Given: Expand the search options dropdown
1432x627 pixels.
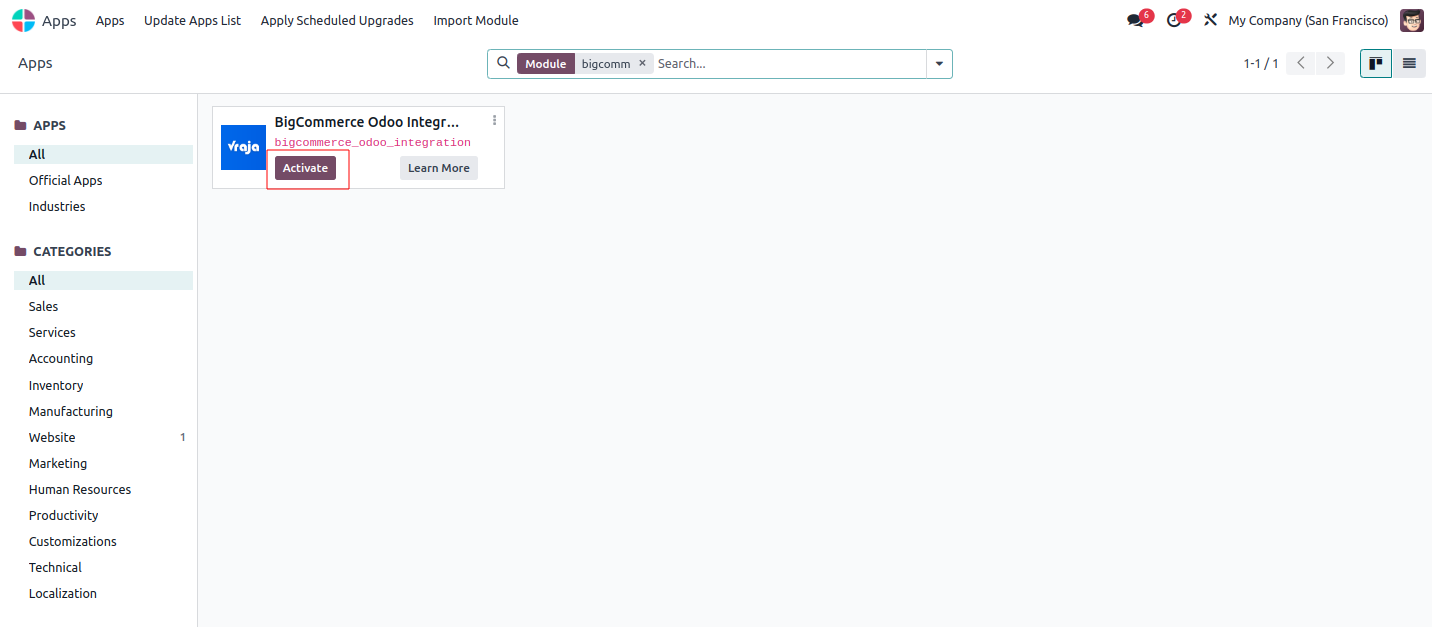Looking at the screenshot, I should 939,63.
